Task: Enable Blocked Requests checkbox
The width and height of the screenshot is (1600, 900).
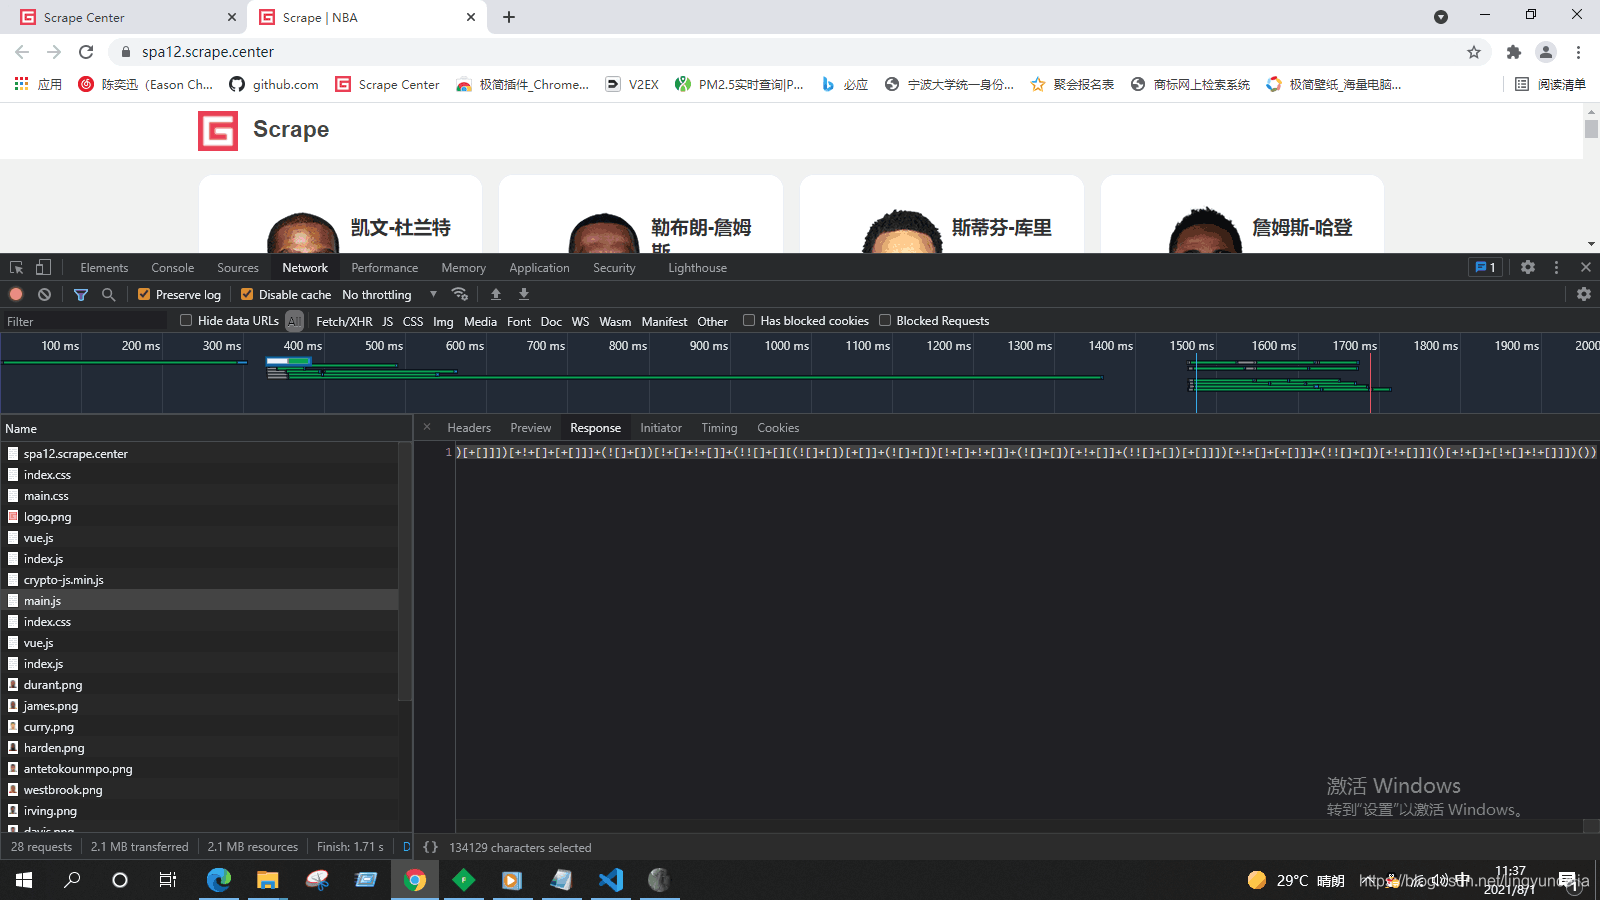Action: (885, 320)
